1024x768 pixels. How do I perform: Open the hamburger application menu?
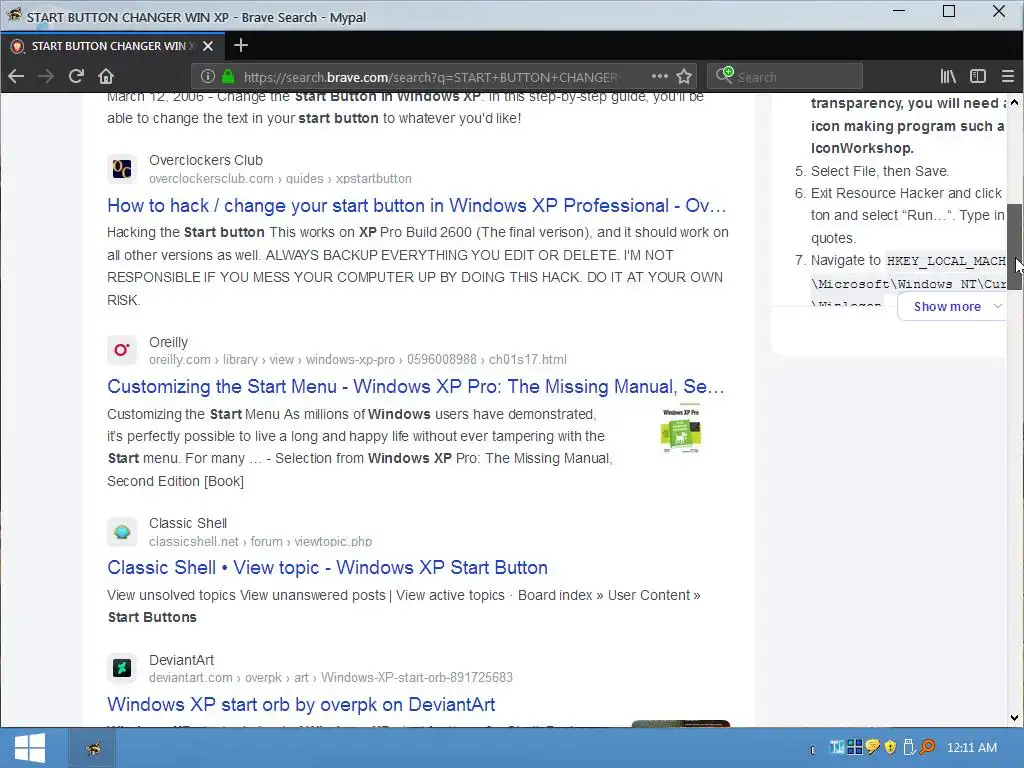[1008, 76]
